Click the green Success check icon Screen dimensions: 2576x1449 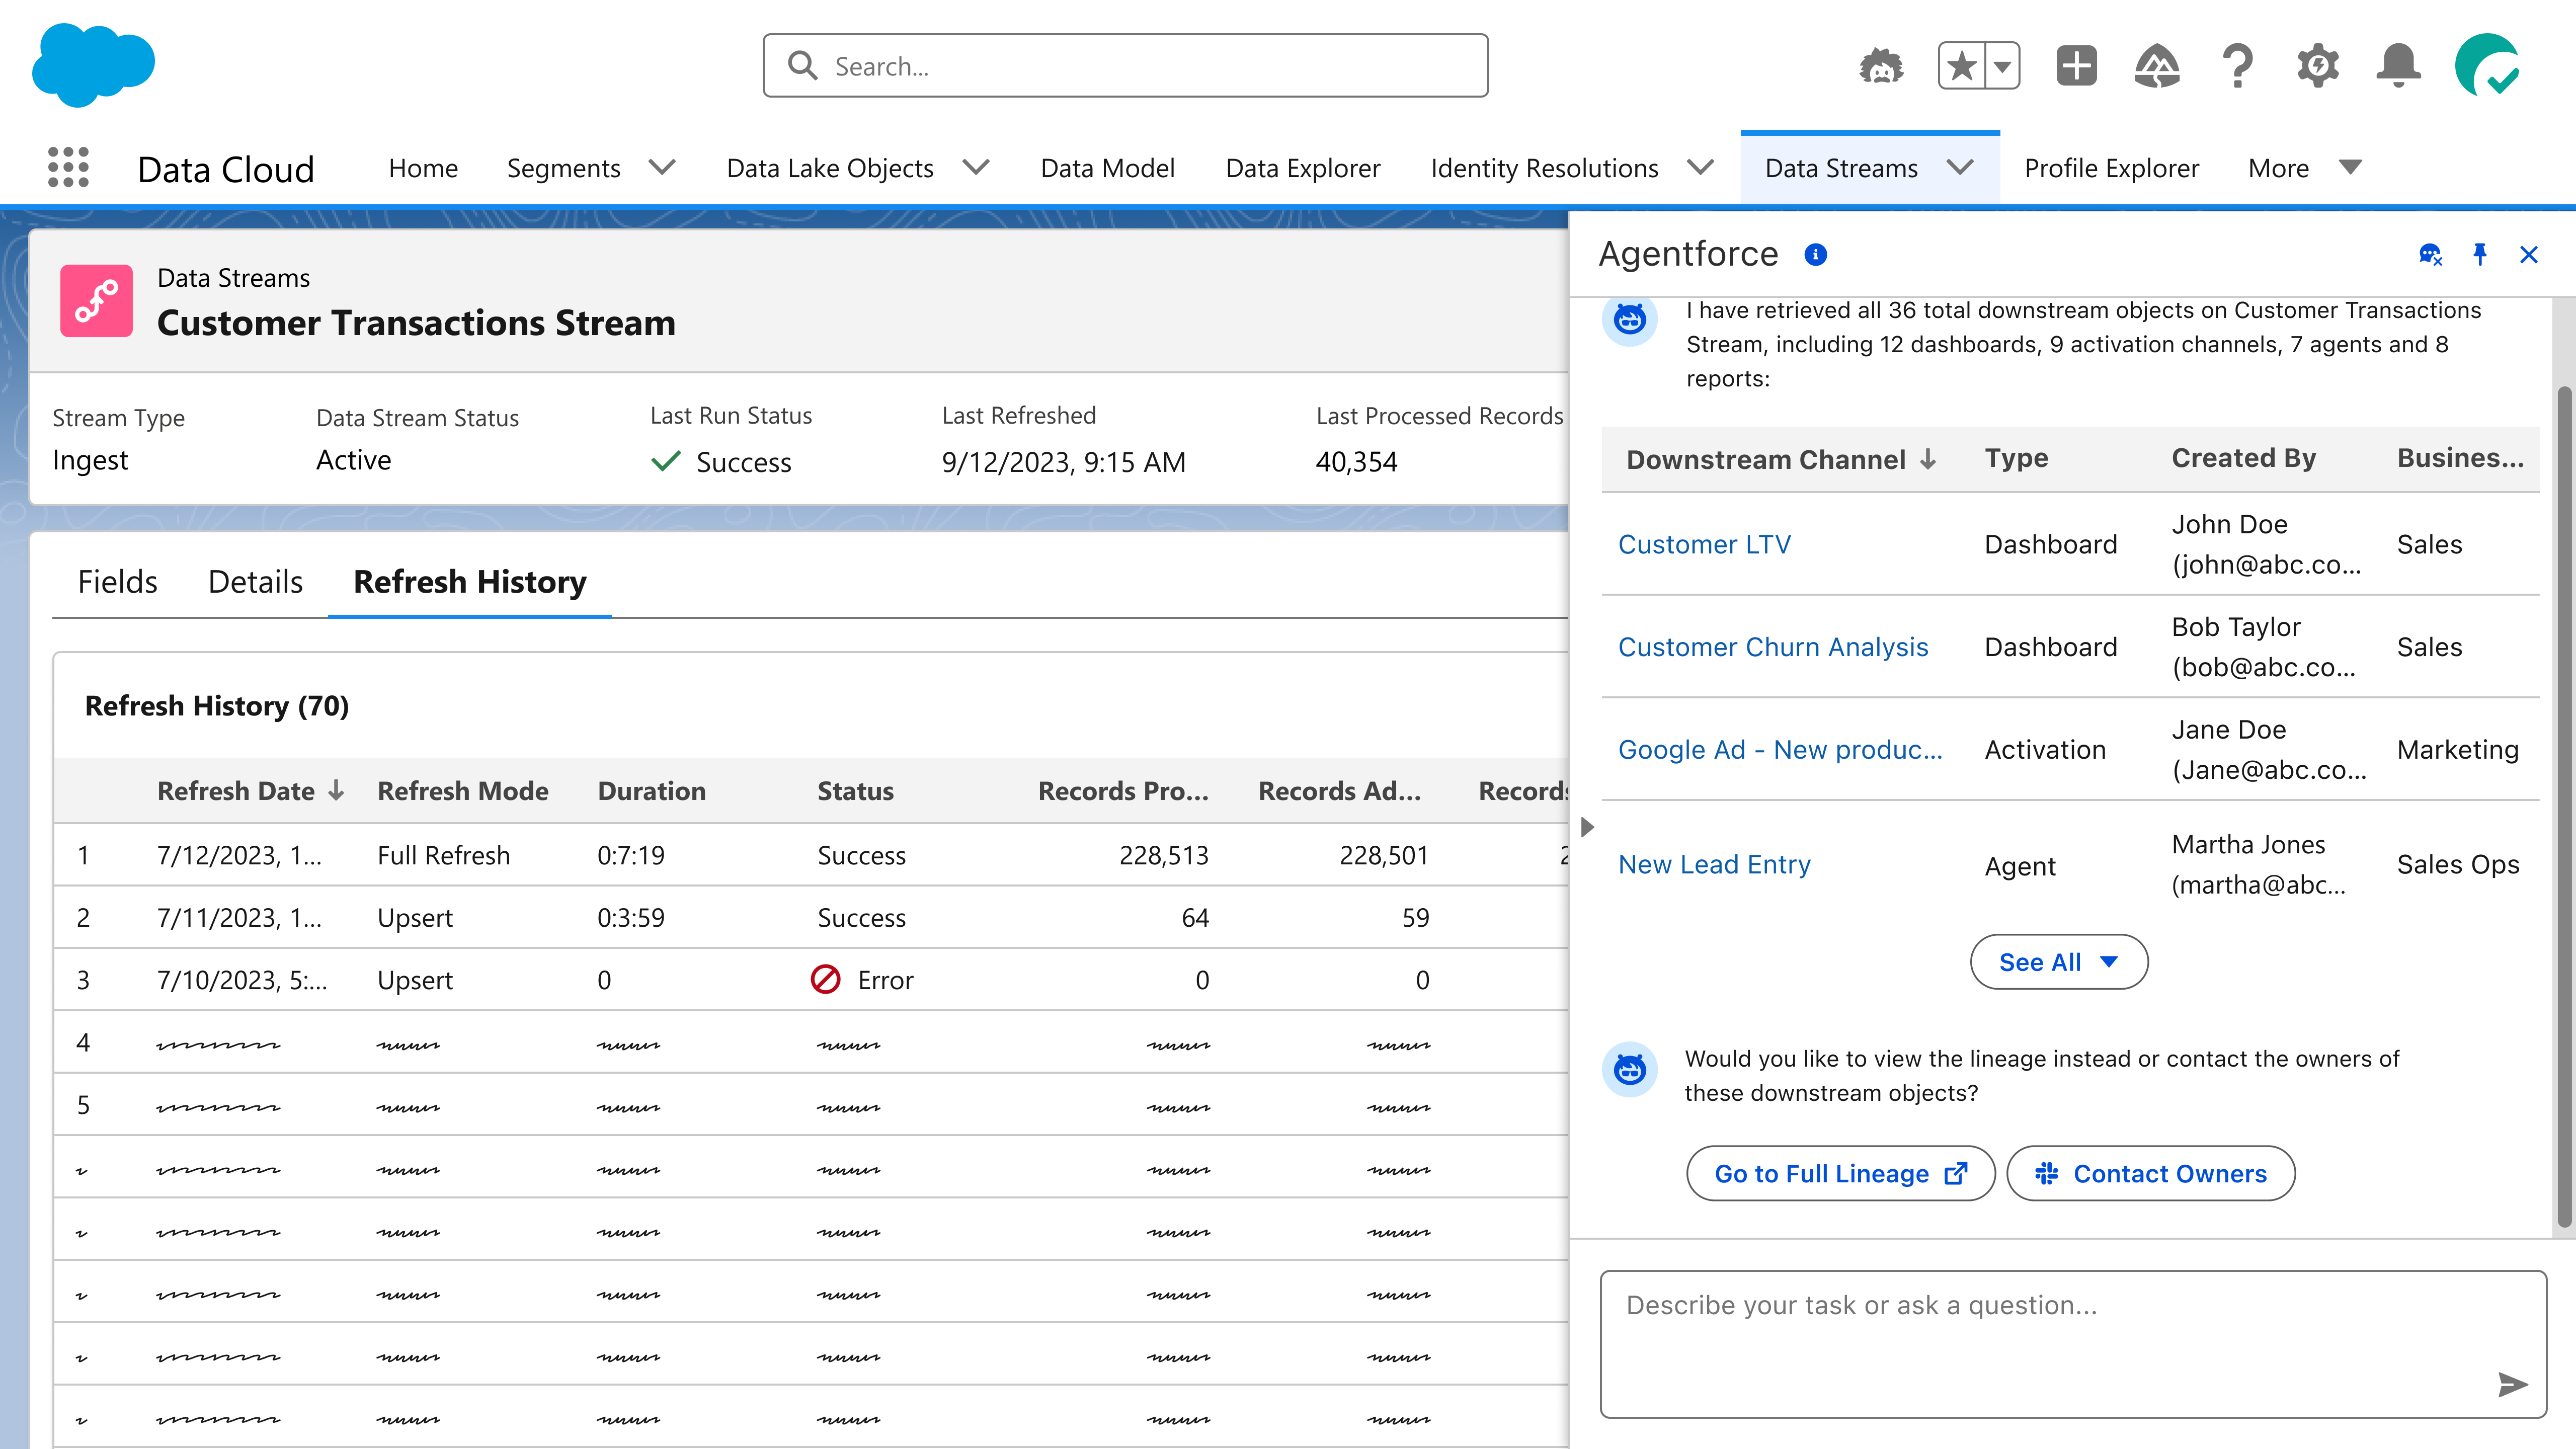pyautogui.click(x=665, y=461)
